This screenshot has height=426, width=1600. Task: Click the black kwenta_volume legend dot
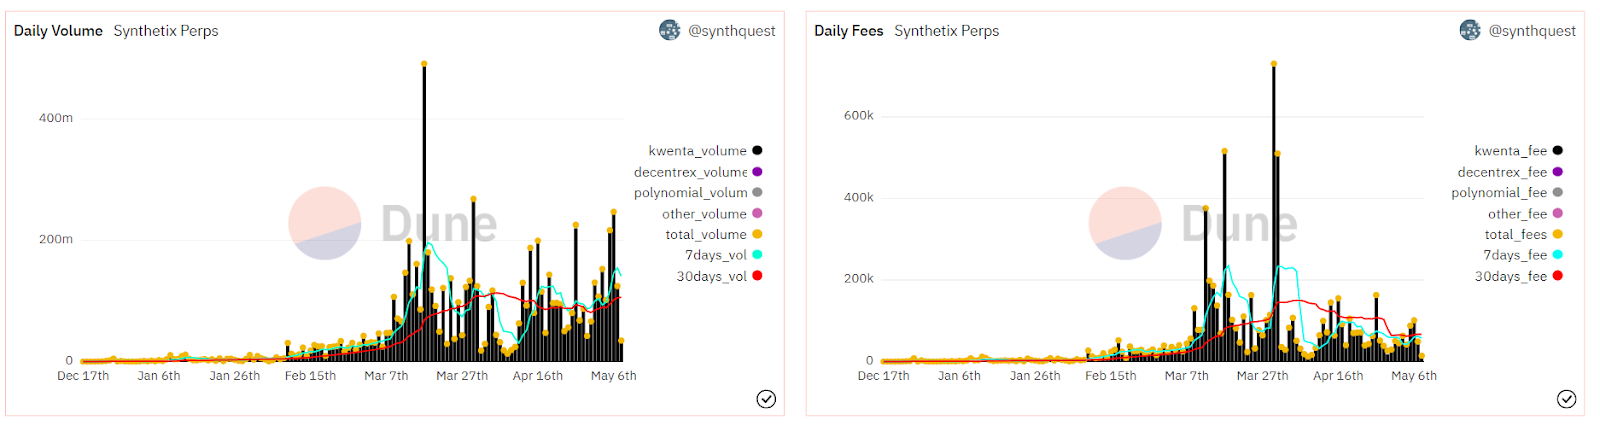(757, 151)
